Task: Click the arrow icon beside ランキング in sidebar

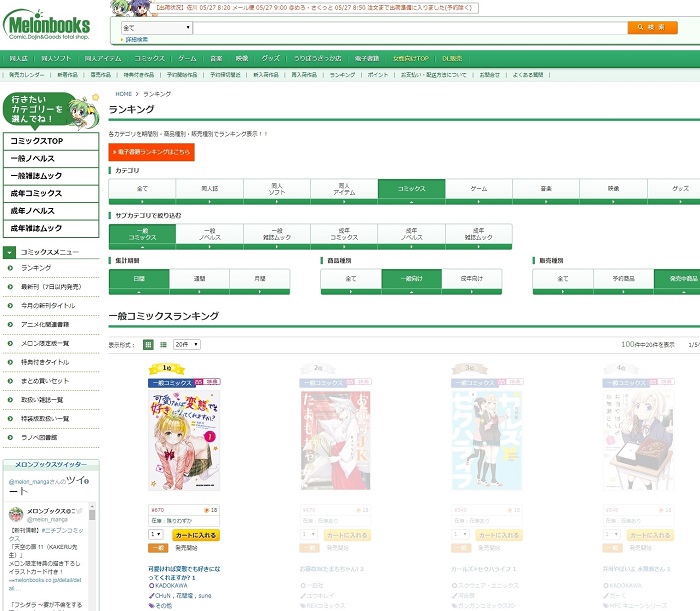Action: tap(10, 268)
